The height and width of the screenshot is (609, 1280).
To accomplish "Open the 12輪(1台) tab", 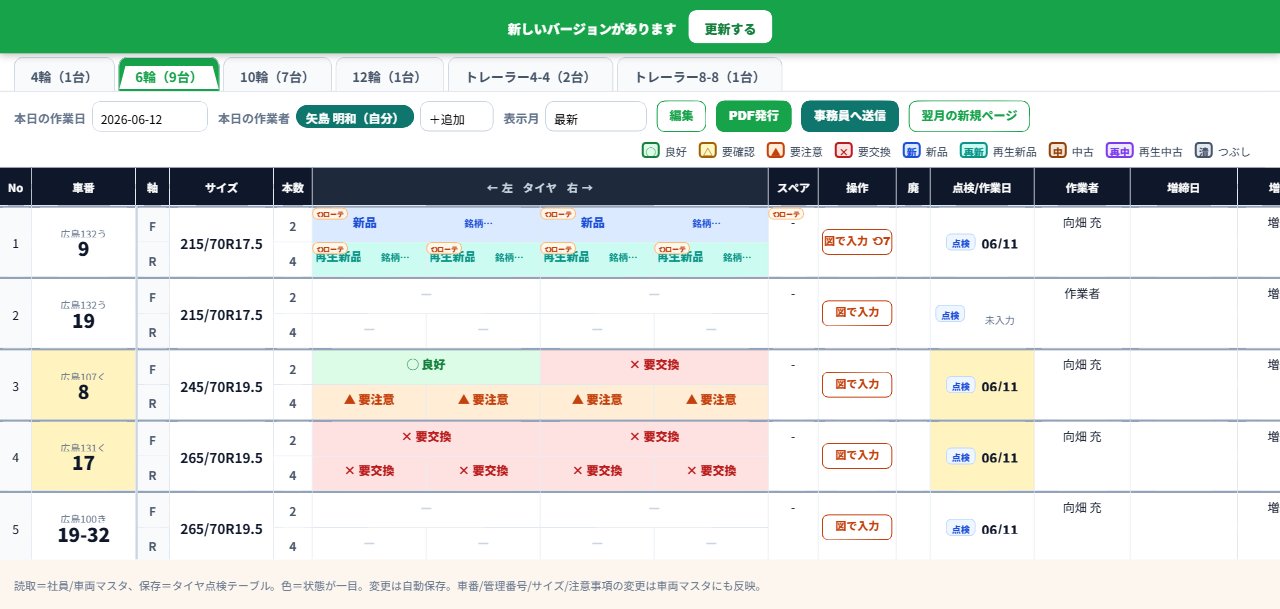I will coord(389,76).
